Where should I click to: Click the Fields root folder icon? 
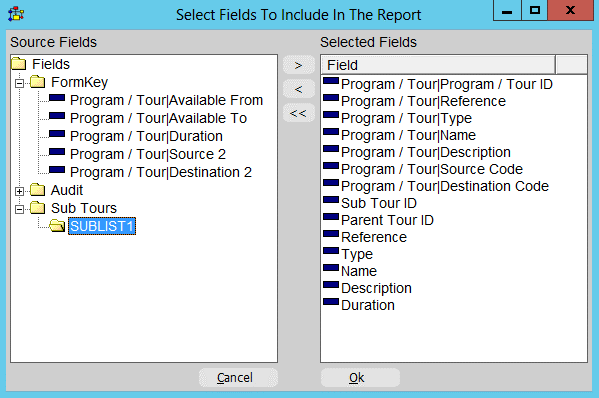pyautogui.click(x=19, y=64)
